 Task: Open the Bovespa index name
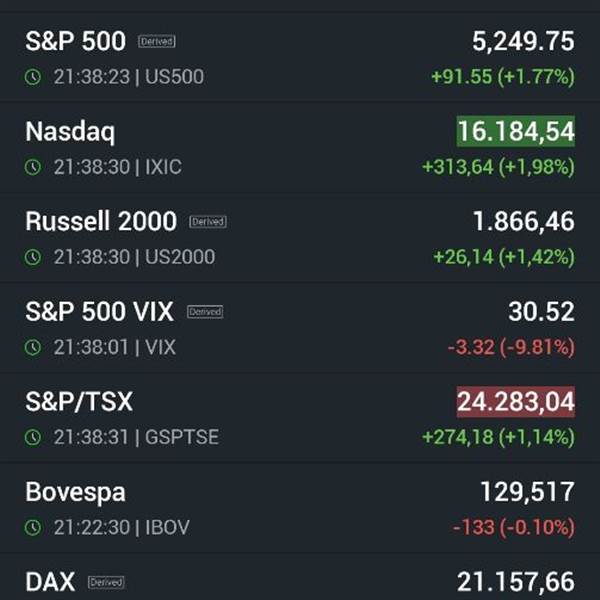coord(77,491)
